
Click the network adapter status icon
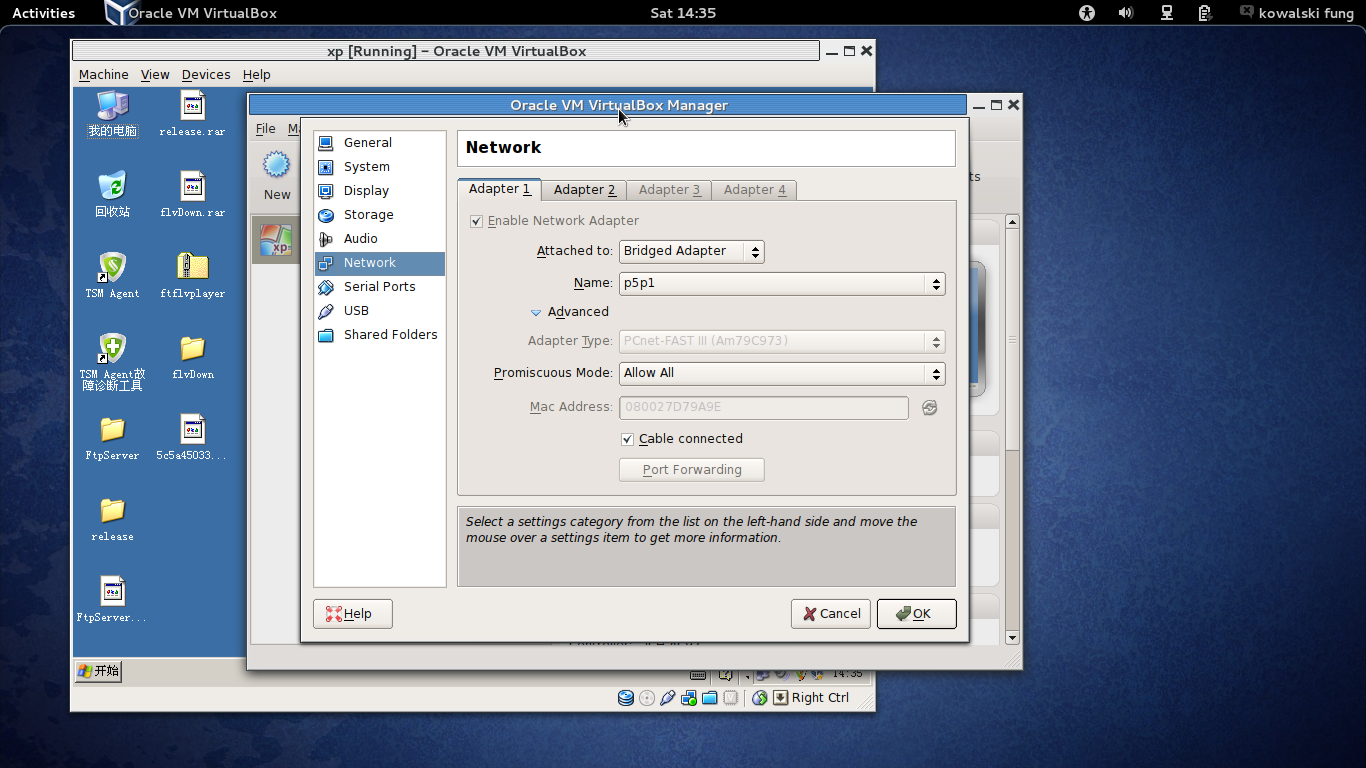[689, 698]
